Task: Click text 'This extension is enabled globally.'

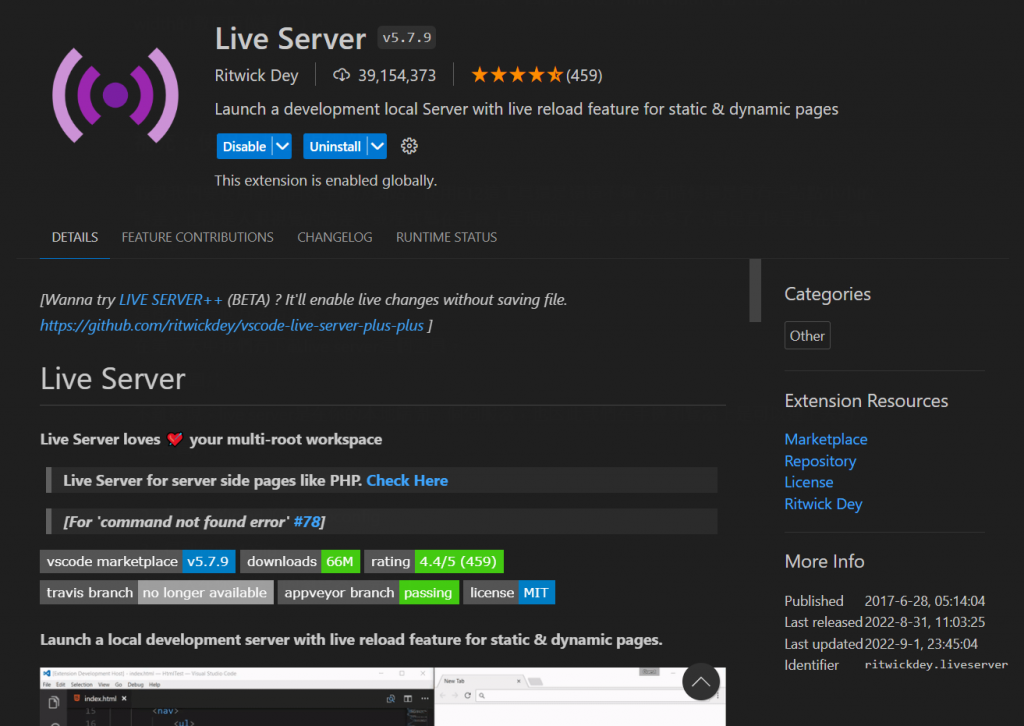Action: coord(326,181)
